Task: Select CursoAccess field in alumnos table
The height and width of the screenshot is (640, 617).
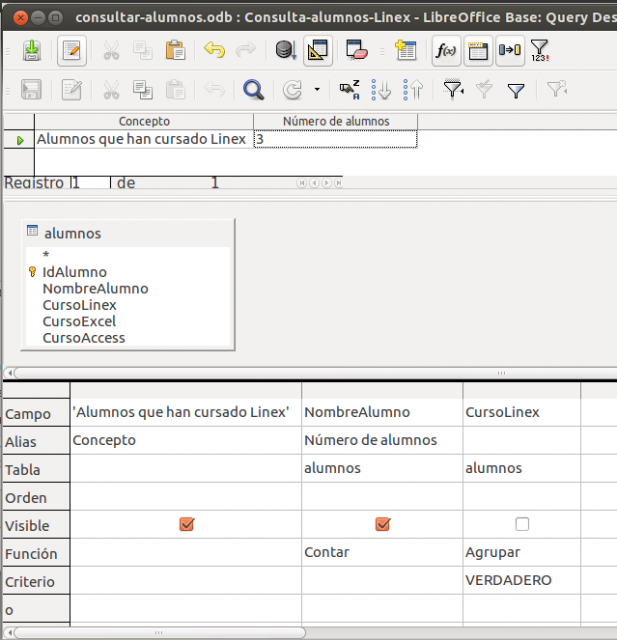Action: point(84,338)
